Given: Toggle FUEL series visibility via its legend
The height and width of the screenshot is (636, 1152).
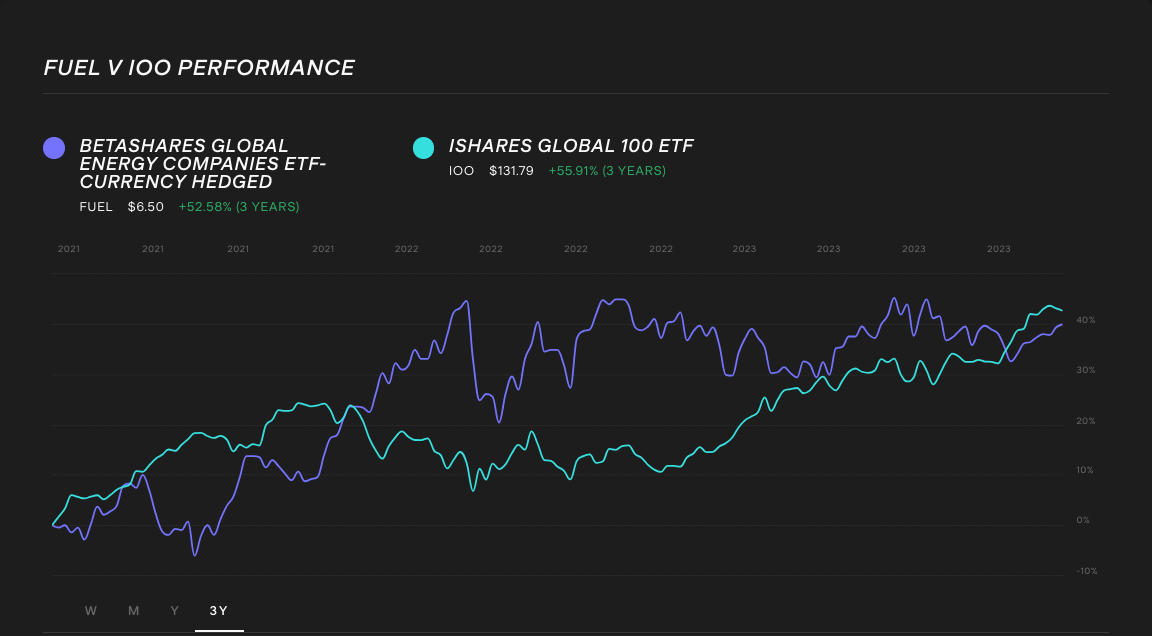Looking at the screenshot, I should [53, 147].
